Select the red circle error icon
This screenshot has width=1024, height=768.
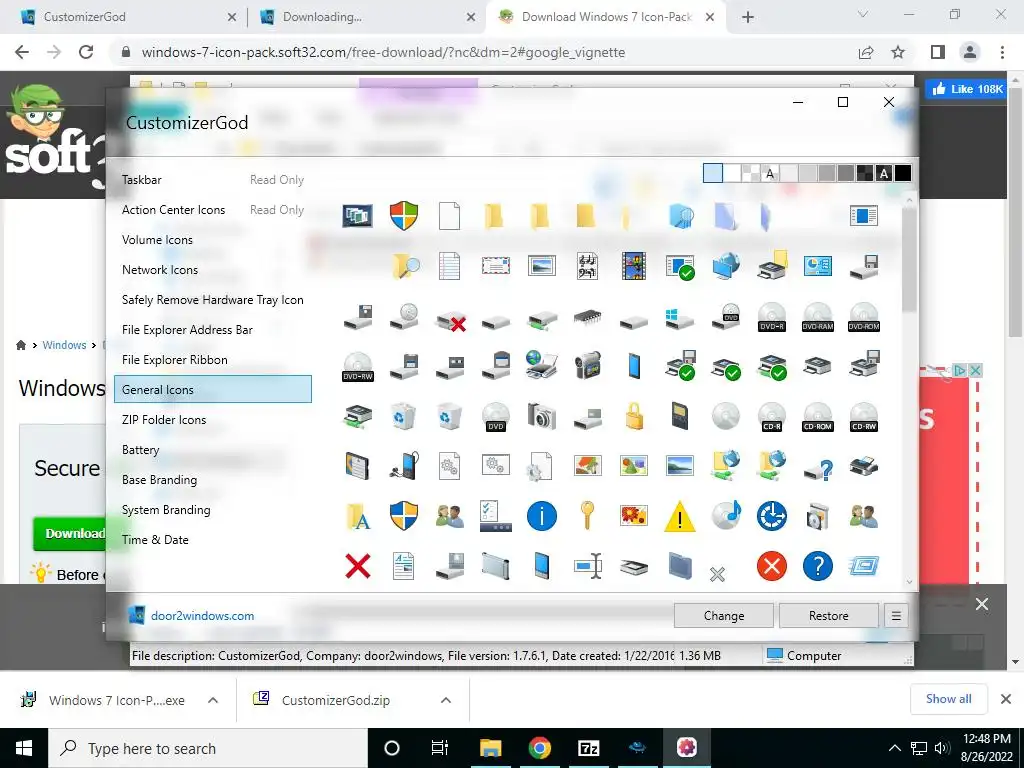point(772,566)
